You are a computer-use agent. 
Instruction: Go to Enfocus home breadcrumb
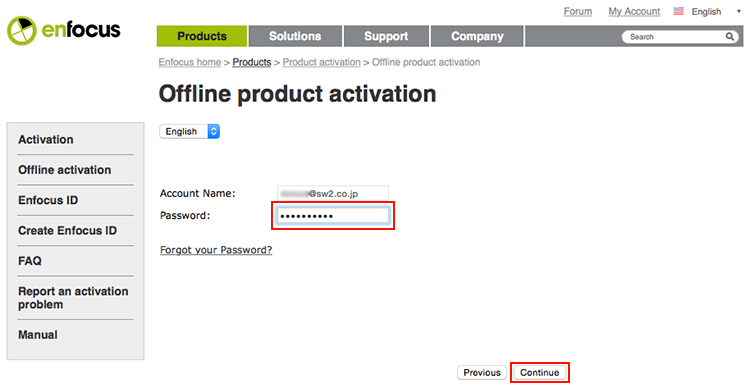coord(190,62)
